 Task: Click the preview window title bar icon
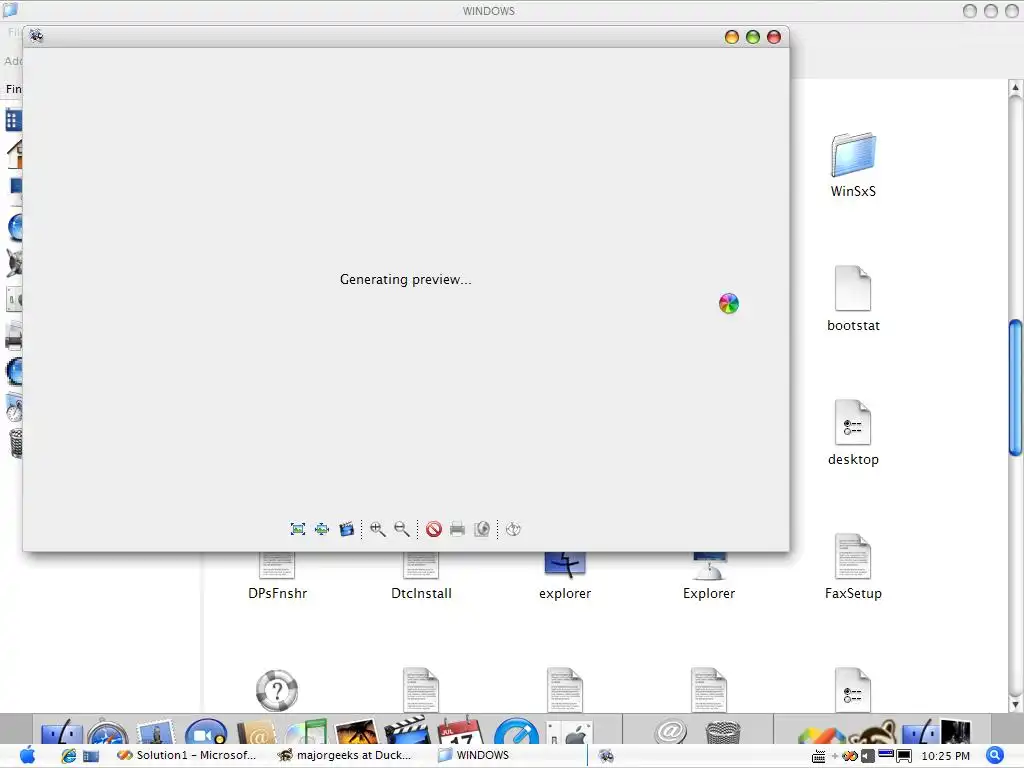37,36
